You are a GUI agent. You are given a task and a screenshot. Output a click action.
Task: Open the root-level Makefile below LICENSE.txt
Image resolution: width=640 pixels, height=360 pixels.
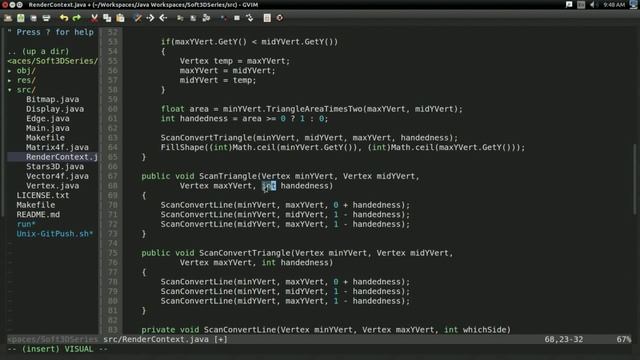[36, 205]
